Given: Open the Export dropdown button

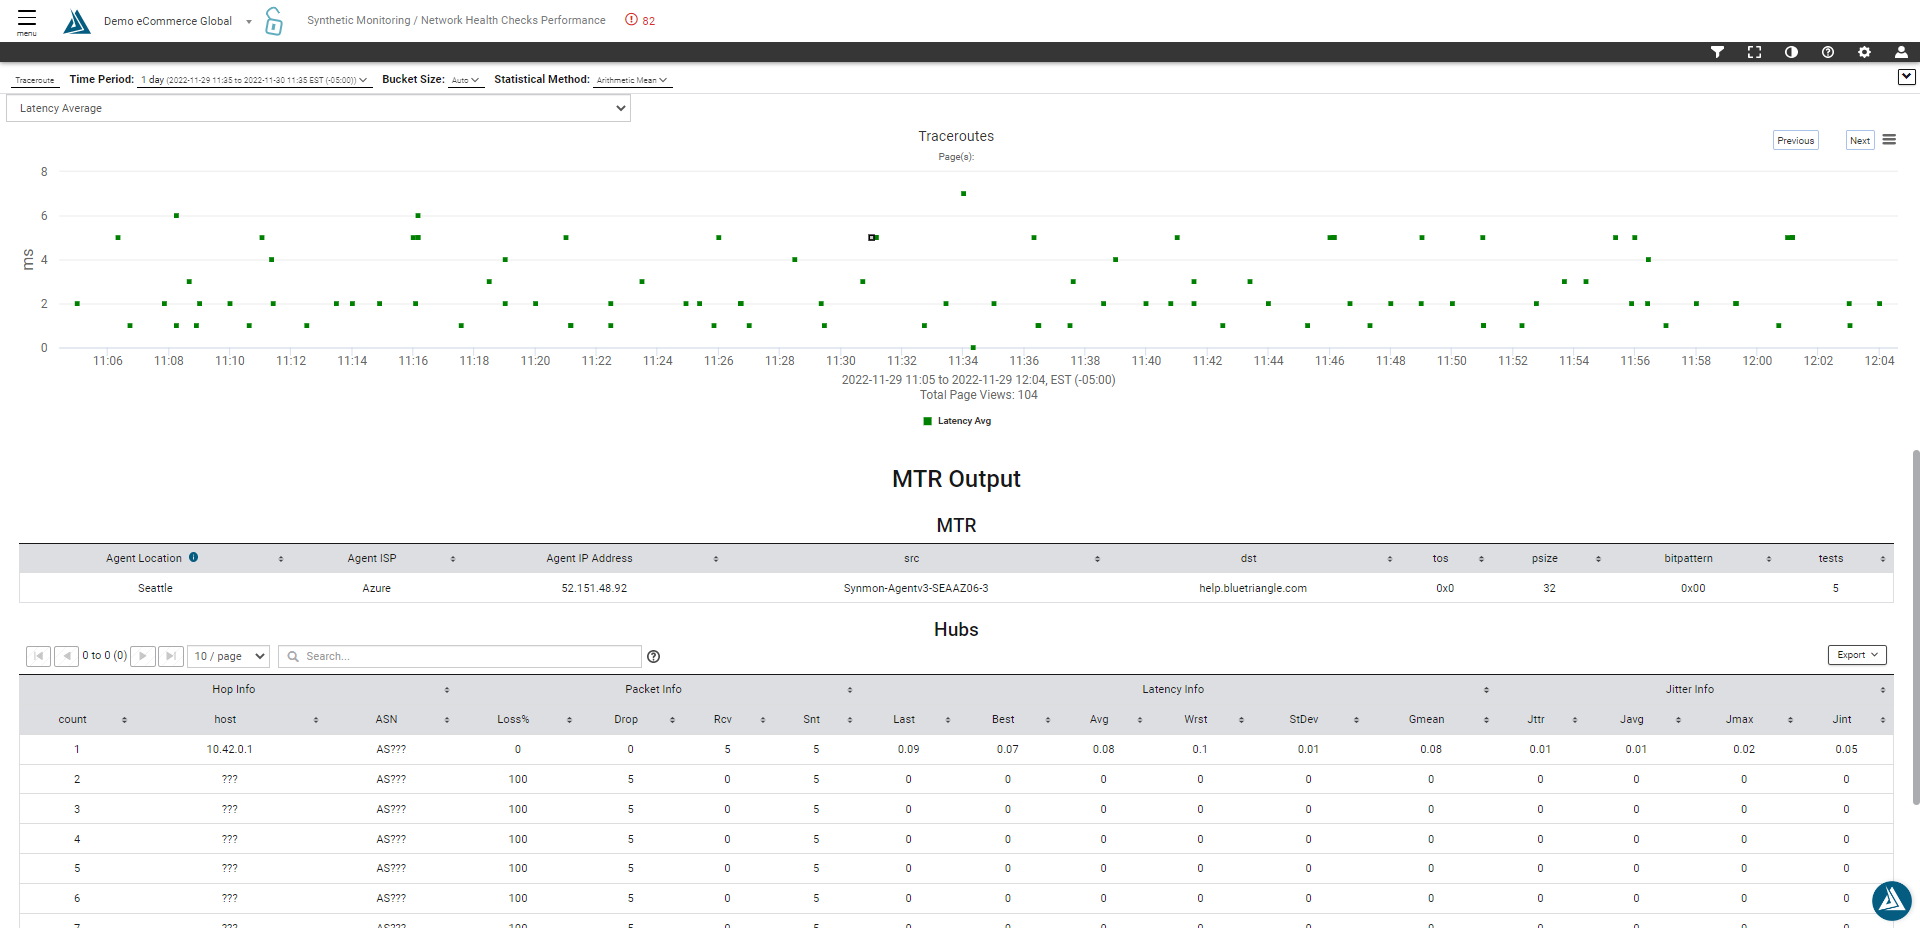Looking at the screenshot, I should point(1857,655).
